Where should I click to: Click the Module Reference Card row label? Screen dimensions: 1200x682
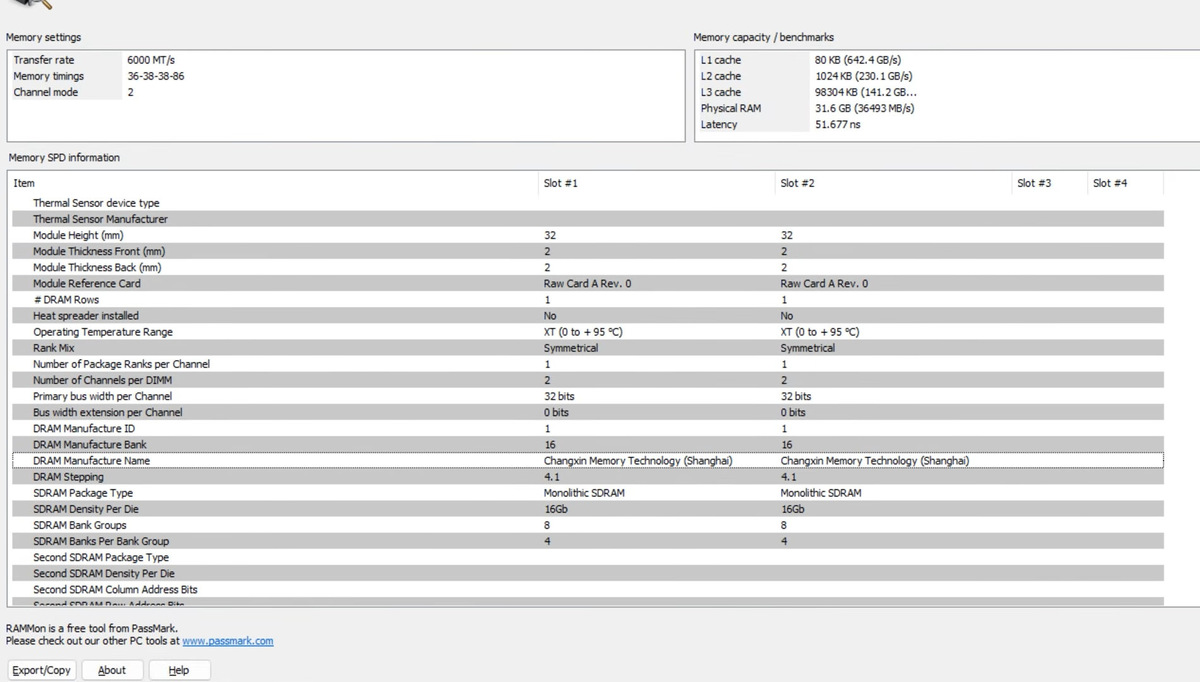click(x=87, y=283)
